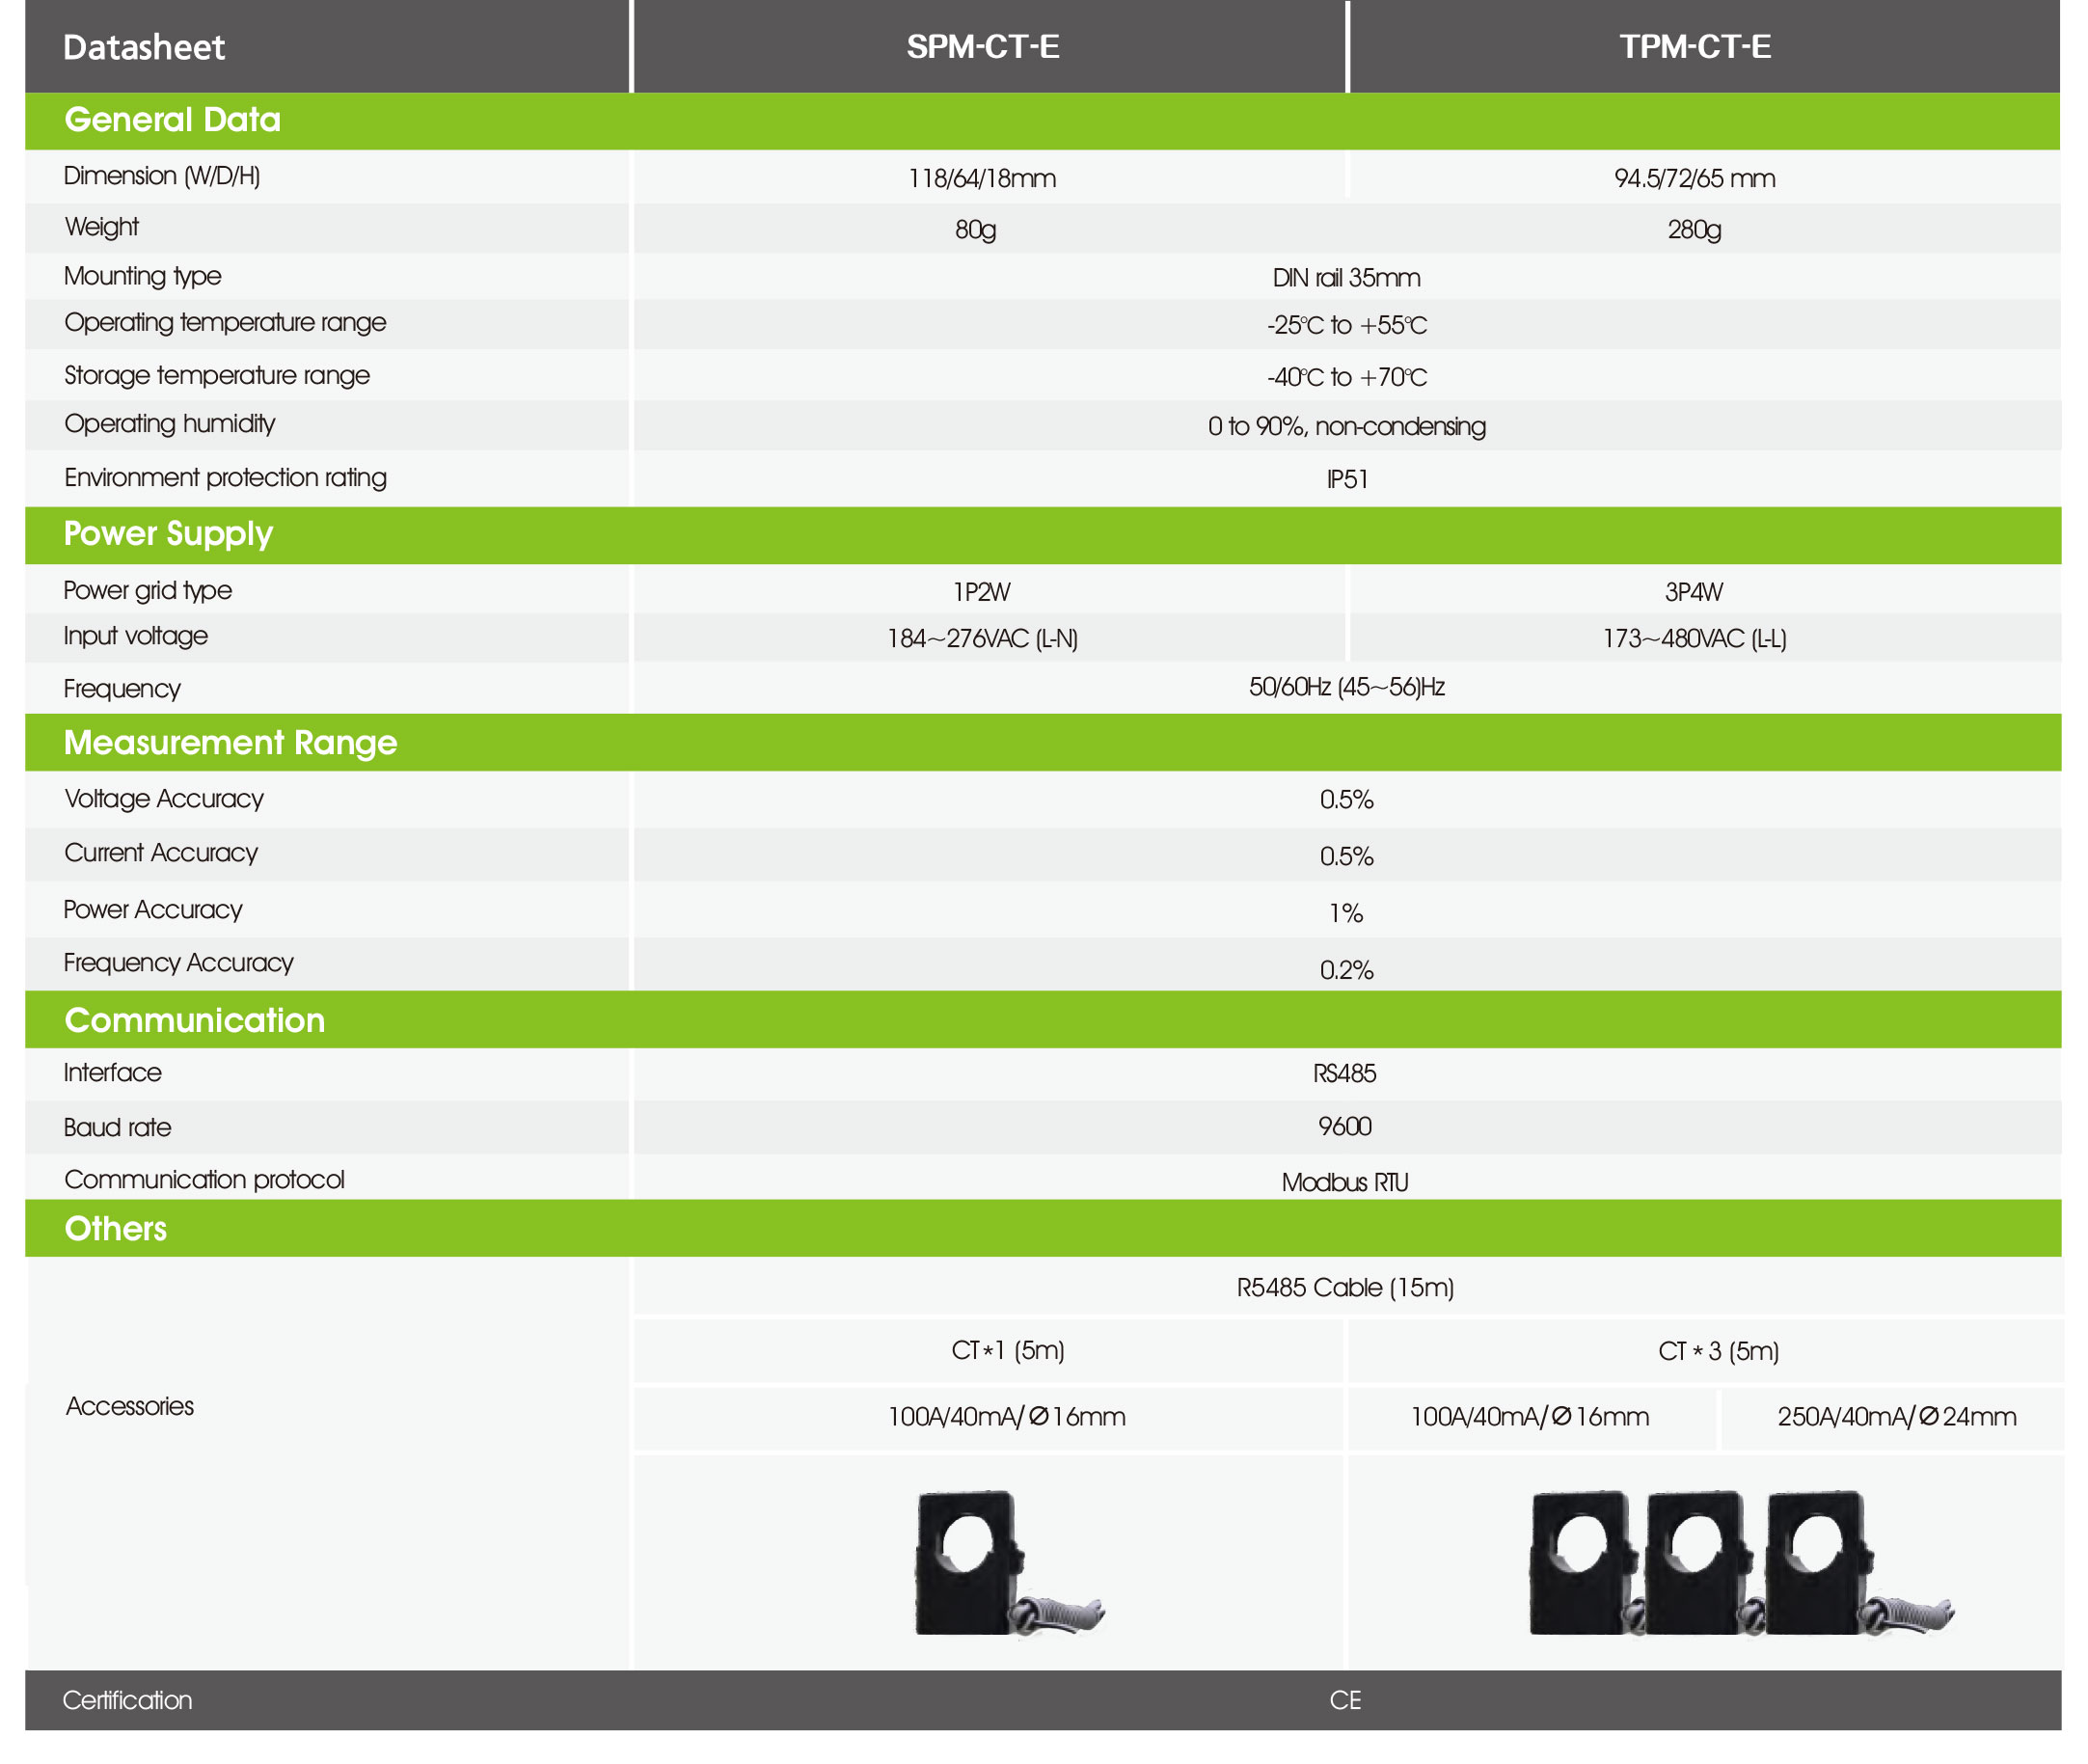Select the Others section heading

116,1228
